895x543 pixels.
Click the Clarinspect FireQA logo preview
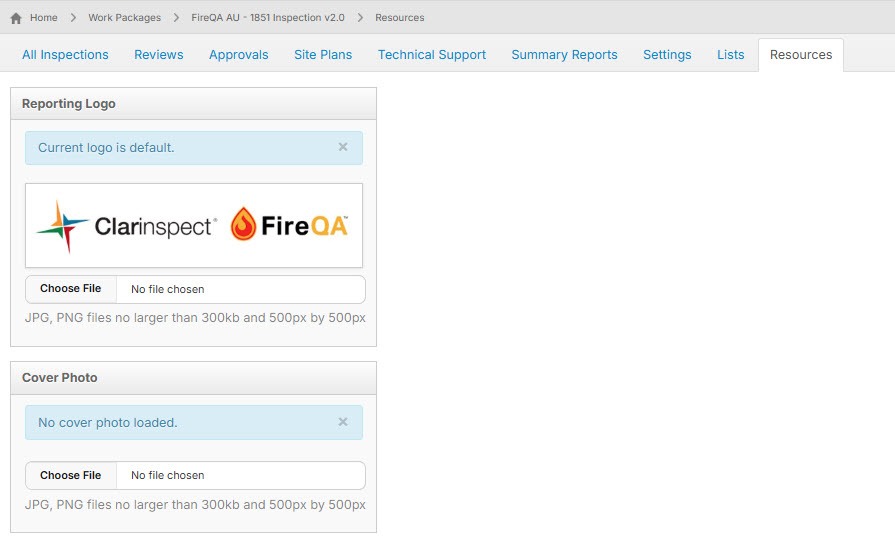click(x=194, y=226)
